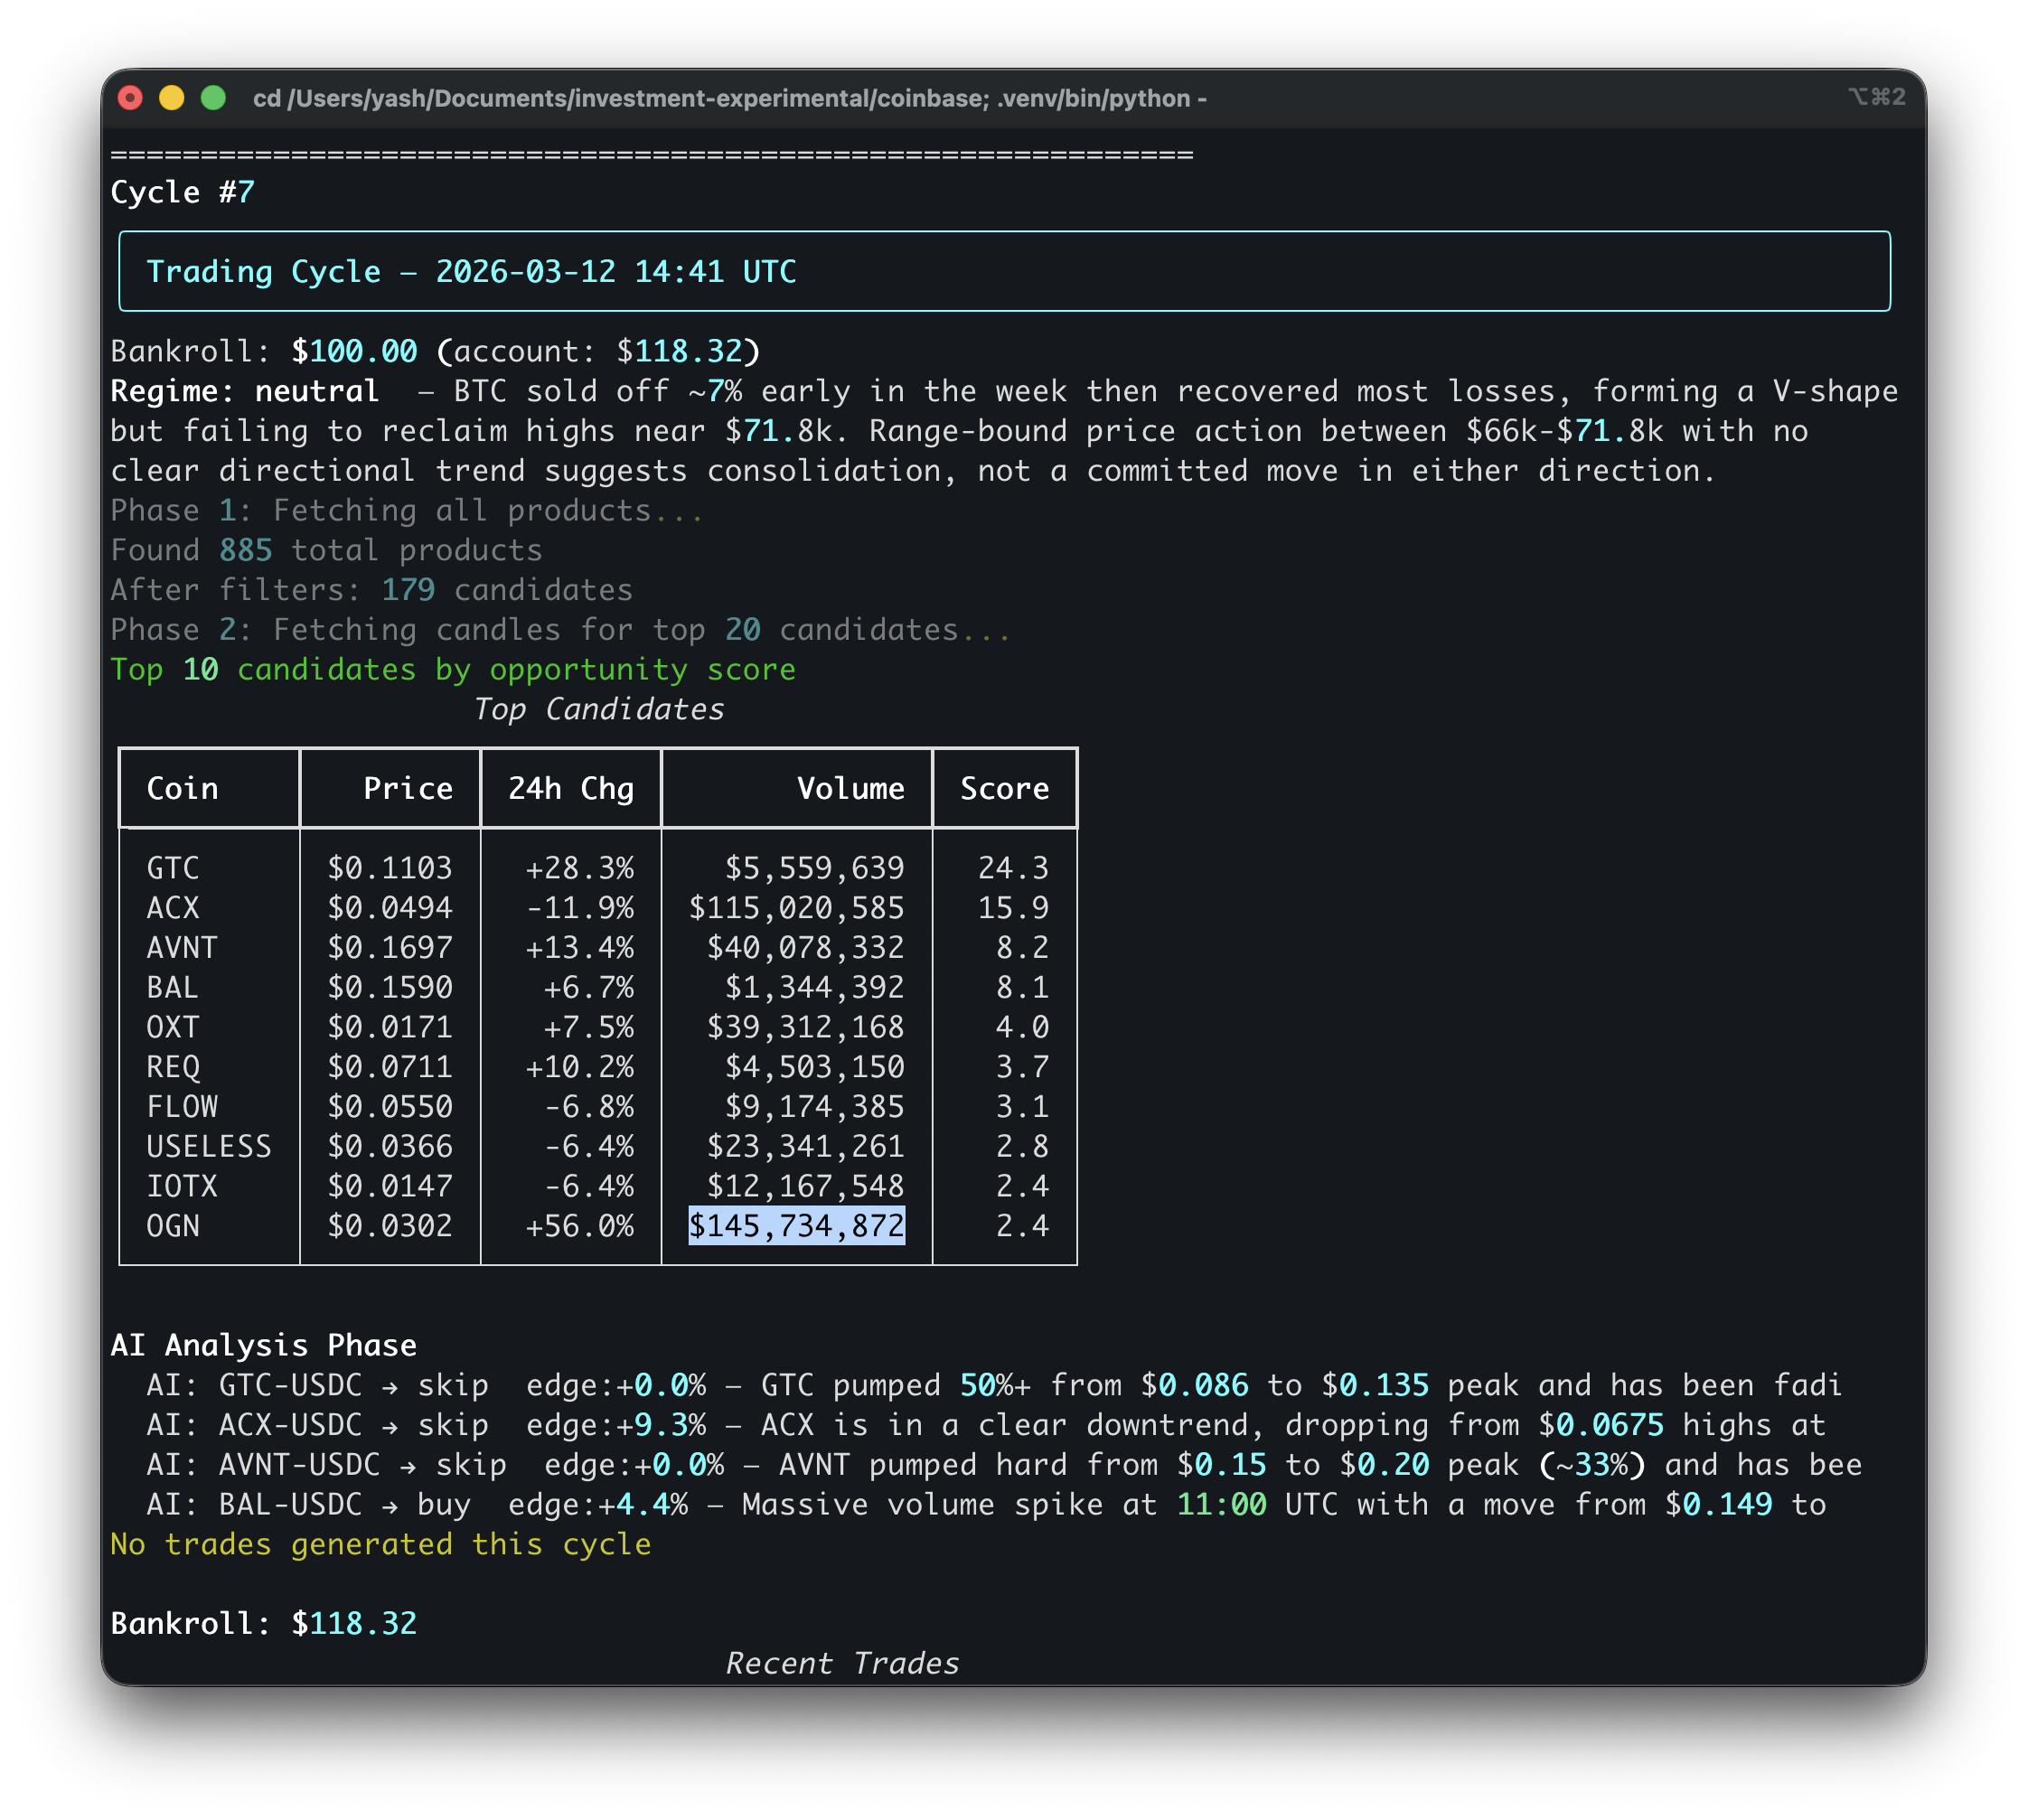Select the 'Regime: neutral' label
This screenshot has height=1820, width=2028.
click(x=245, y=391)
